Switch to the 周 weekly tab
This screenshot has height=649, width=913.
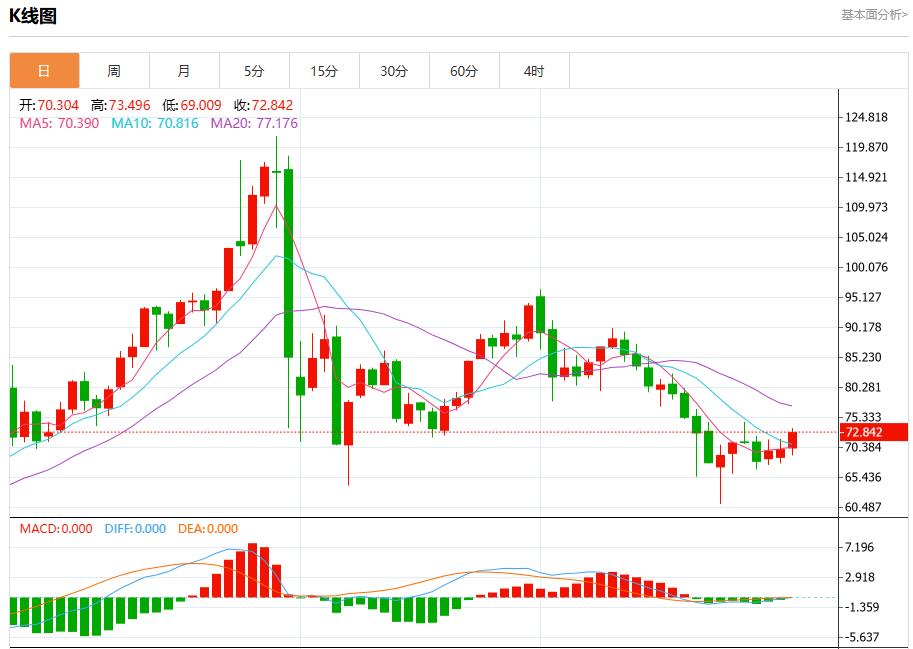(x=114, y=71)
